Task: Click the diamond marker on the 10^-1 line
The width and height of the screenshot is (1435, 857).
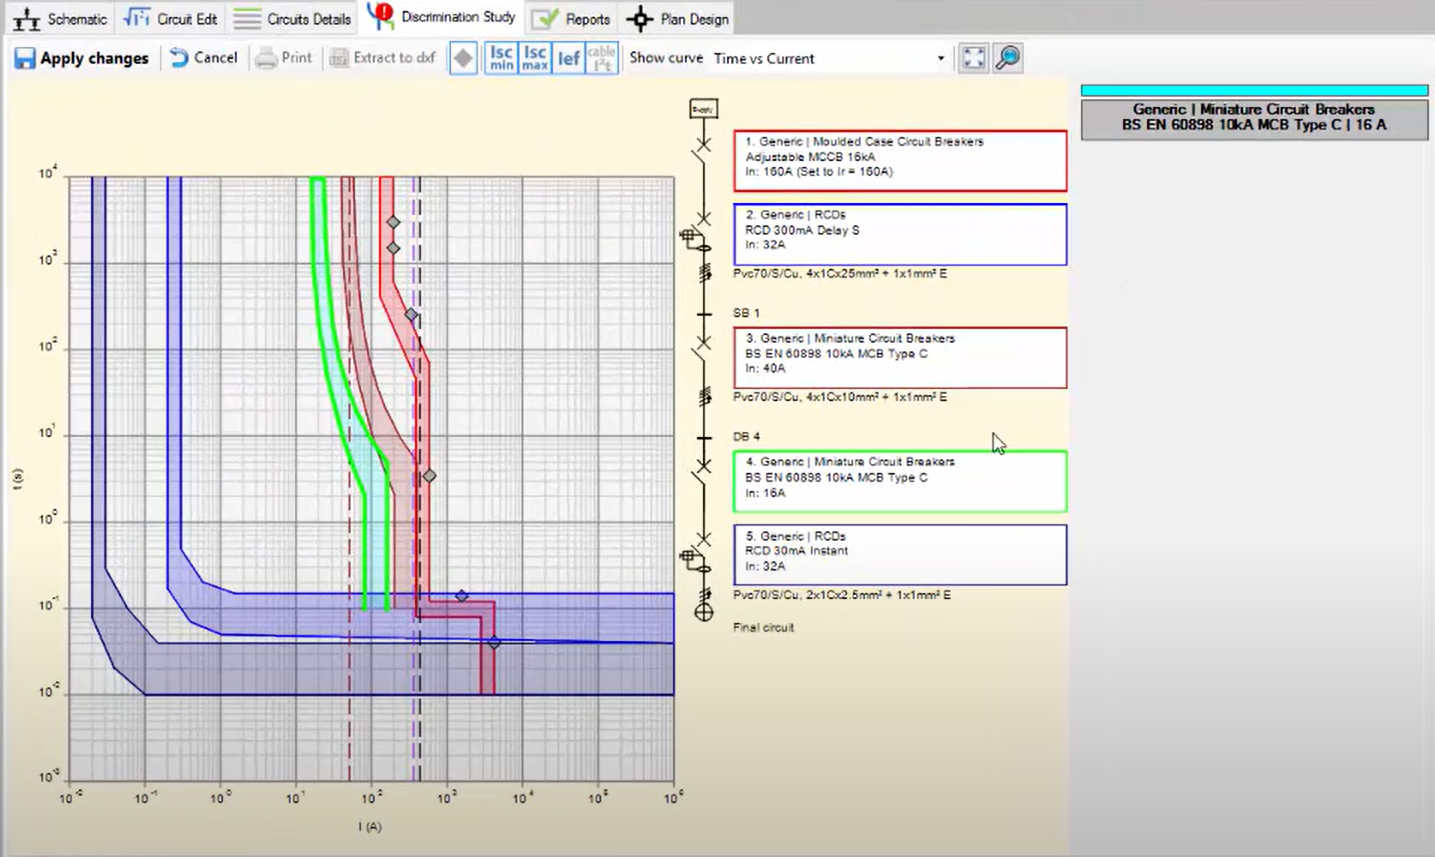Action: click(x=462, y=596)
